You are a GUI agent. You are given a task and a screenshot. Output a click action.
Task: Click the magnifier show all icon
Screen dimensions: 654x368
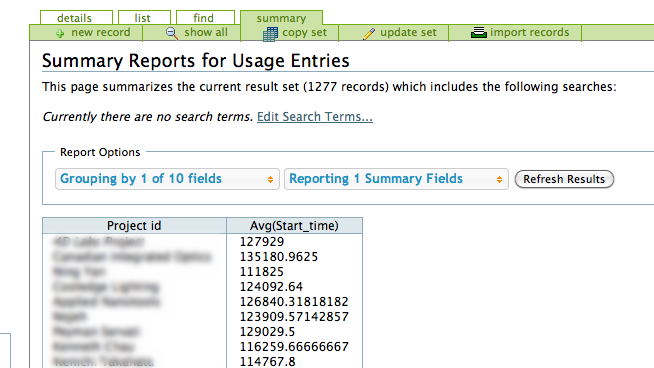click(172, 33)
